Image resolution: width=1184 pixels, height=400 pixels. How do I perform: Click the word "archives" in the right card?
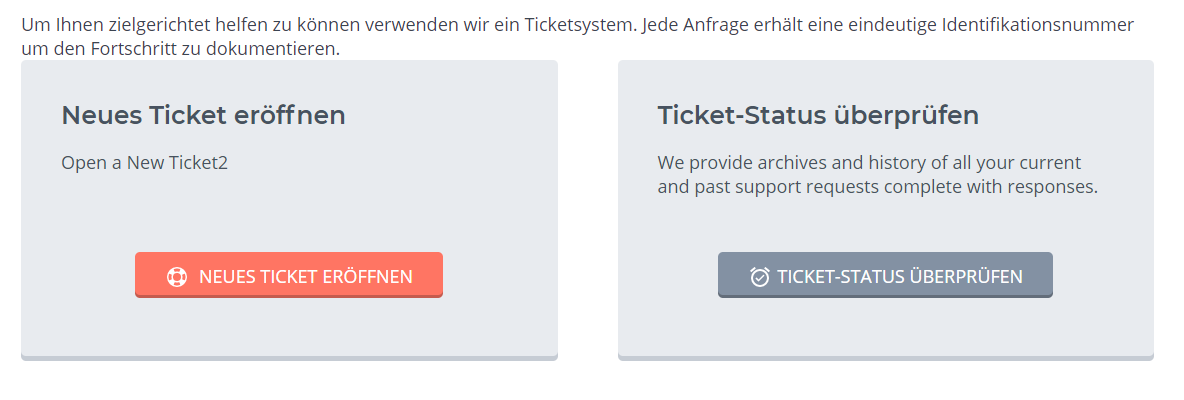point(786,162)
